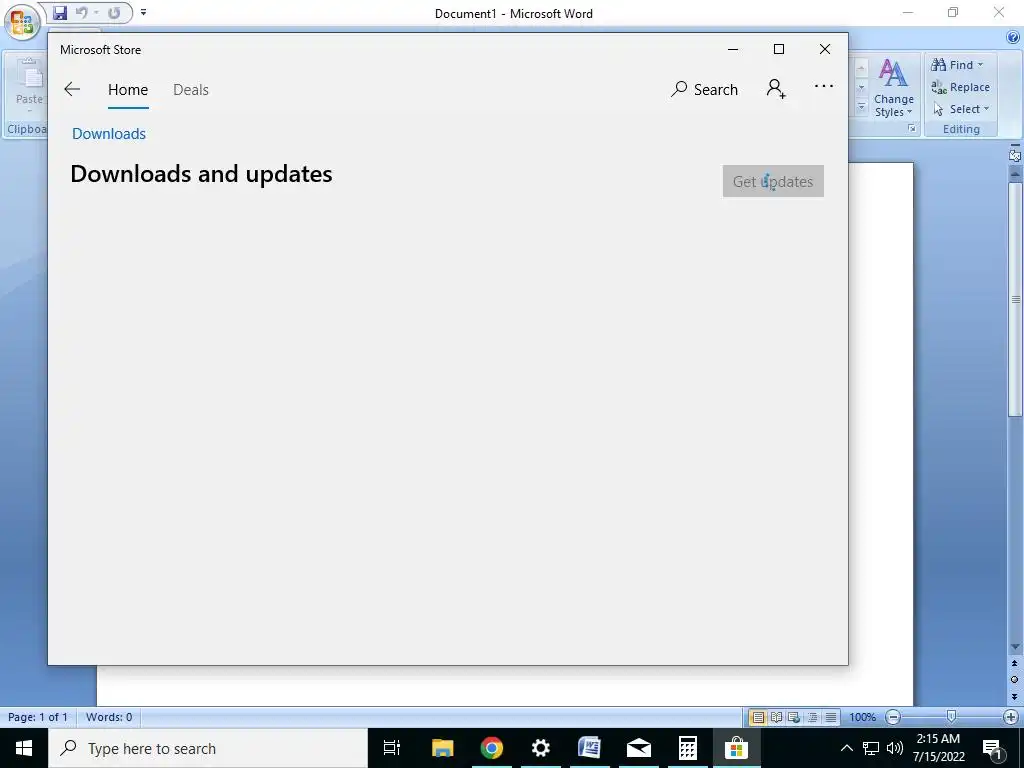
Task: Click Microsoft Store taskbar icon
Action: [736, 748]
